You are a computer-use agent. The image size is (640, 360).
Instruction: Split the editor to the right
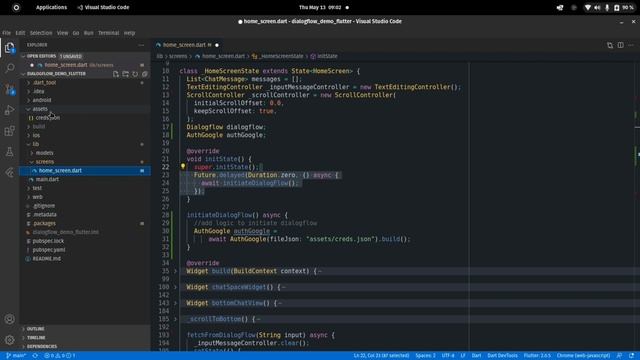pos(620,45)
